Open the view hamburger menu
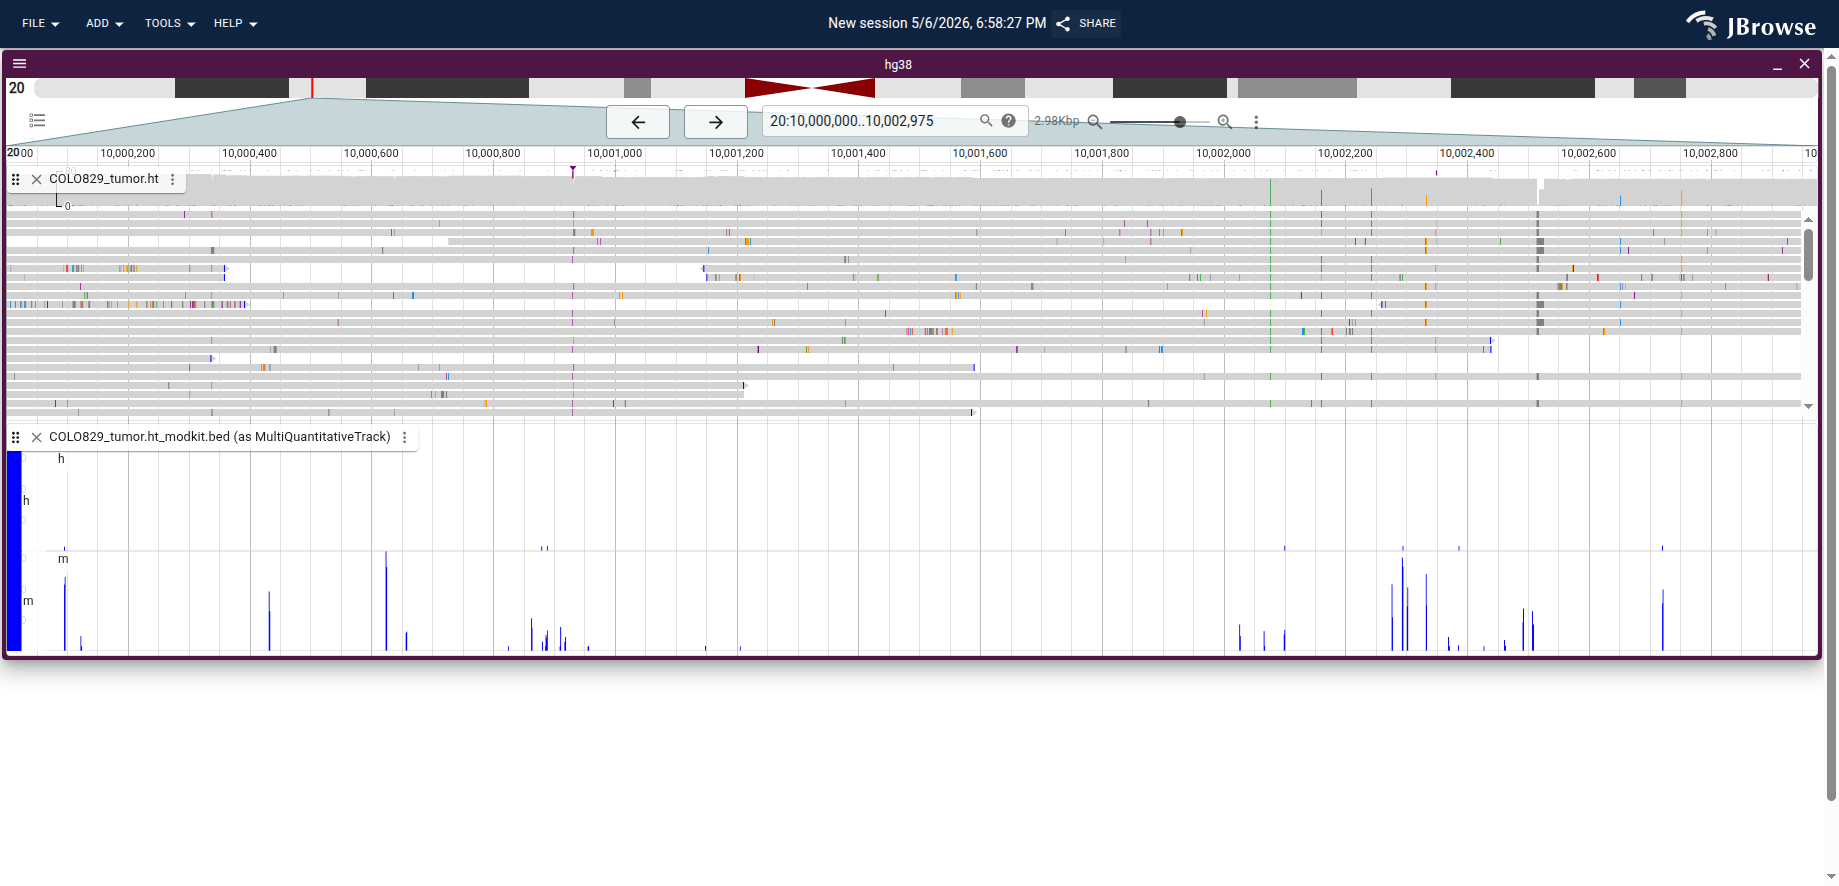Viewport: 1839px width, 886px height. click(x=19, y=63)
